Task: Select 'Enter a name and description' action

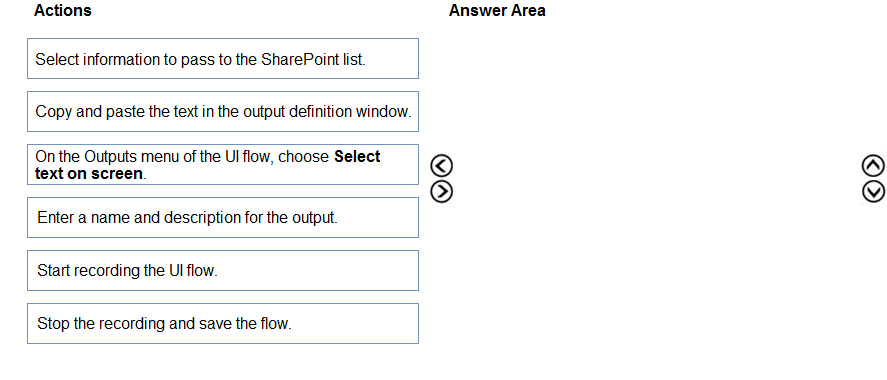Action: coord(223,217)
